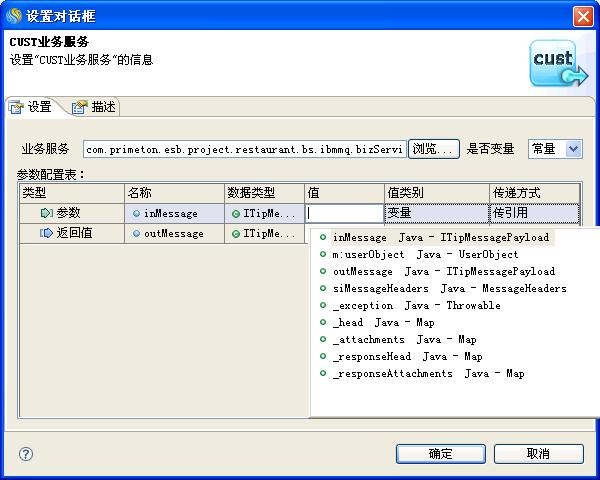Click the 名称 column header
This screenshot has width=600, height=480.
coord(174,193)
